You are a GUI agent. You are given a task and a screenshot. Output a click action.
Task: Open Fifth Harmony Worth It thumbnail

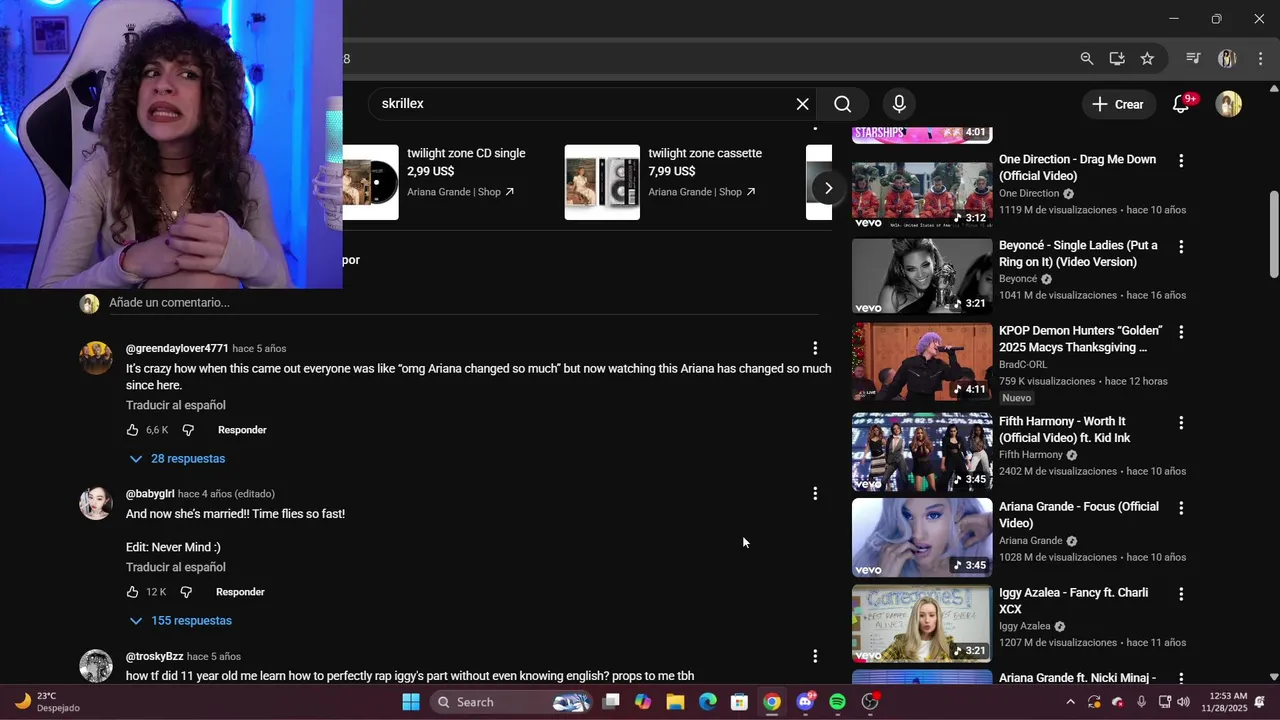tap(922, 452)
